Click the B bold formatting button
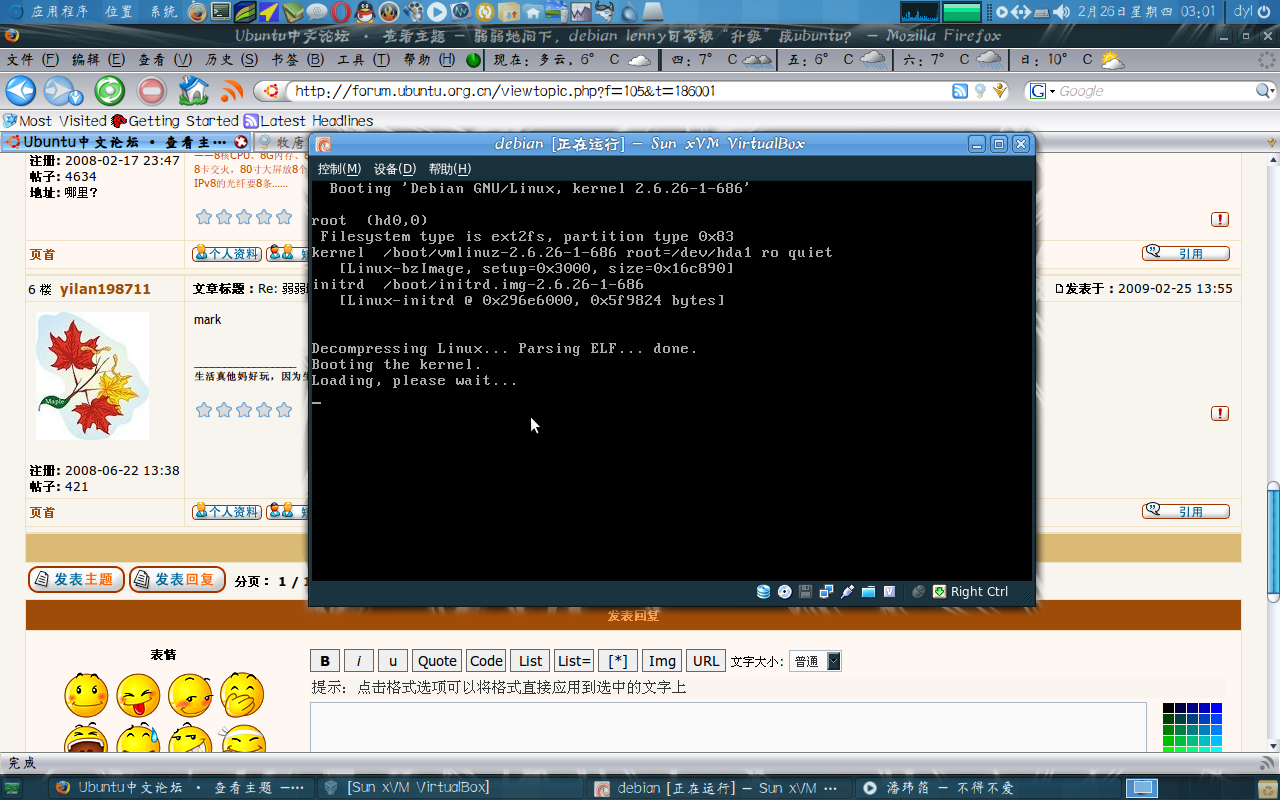 [x=324, y=661]
